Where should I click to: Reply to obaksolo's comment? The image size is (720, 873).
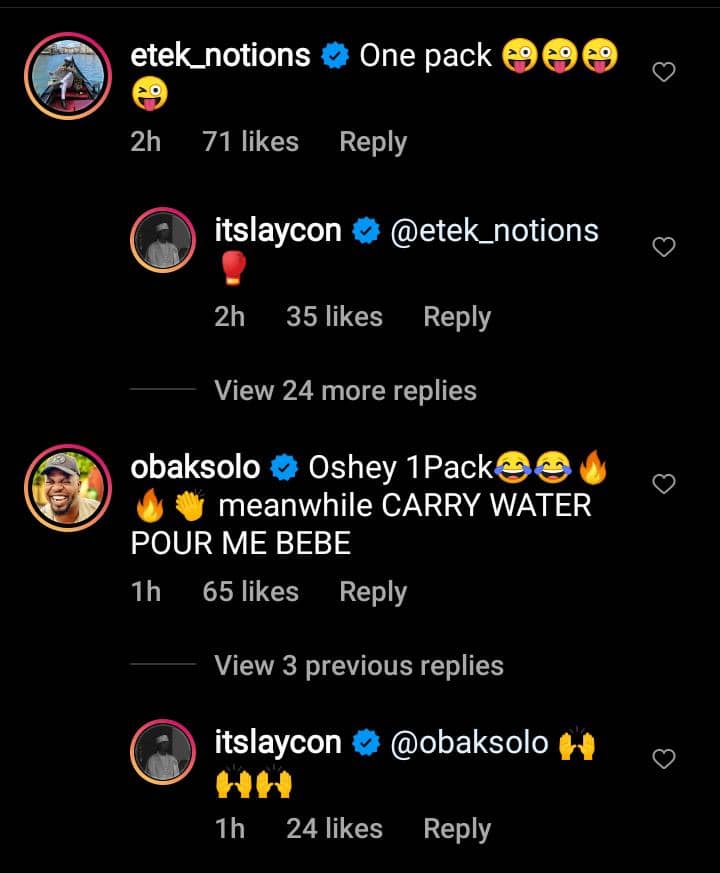[373, 592]
